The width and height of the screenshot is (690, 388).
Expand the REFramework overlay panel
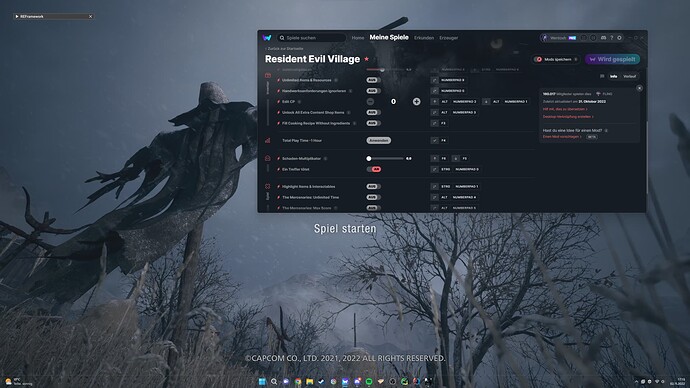[x=17, y=16]
